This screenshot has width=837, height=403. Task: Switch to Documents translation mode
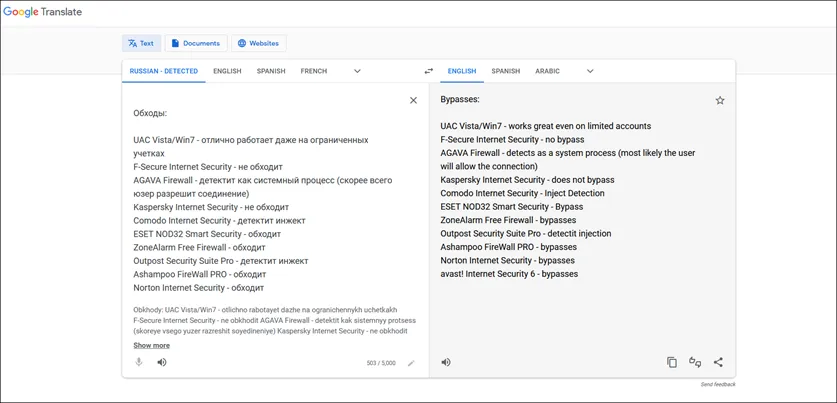point(196,43)
